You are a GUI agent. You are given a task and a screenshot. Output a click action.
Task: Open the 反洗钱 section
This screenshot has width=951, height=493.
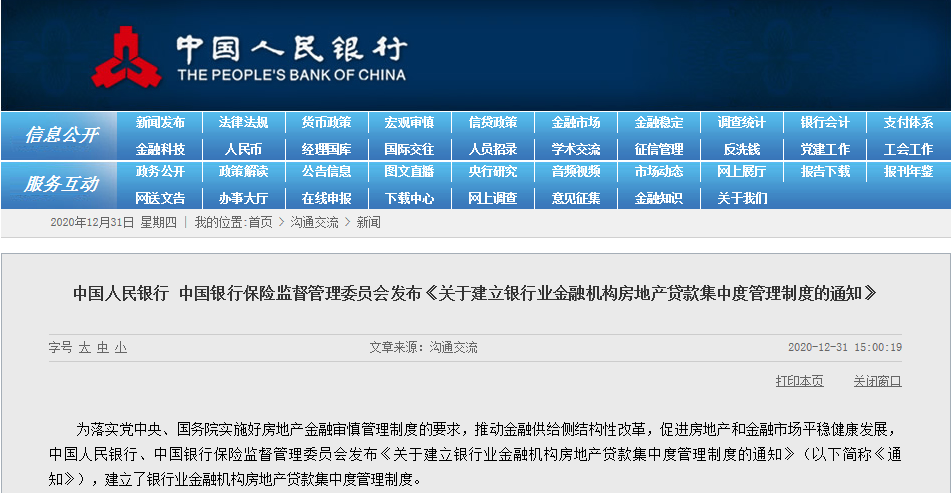(x=742, y=149)
